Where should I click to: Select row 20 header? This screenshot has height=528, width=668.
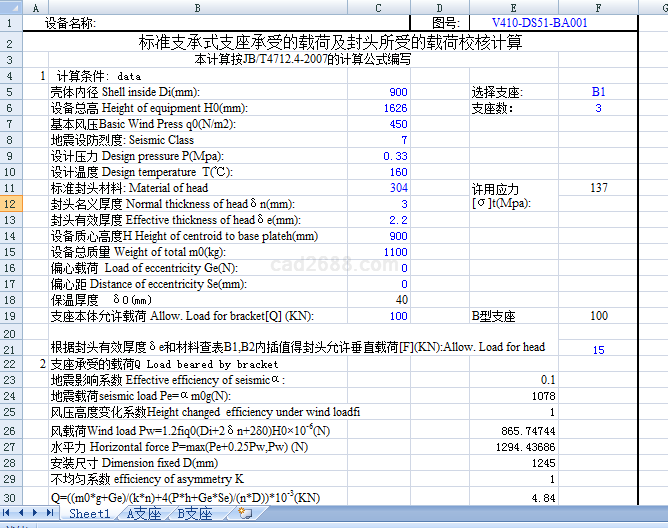pyautogui.click(x=9, y=331)
